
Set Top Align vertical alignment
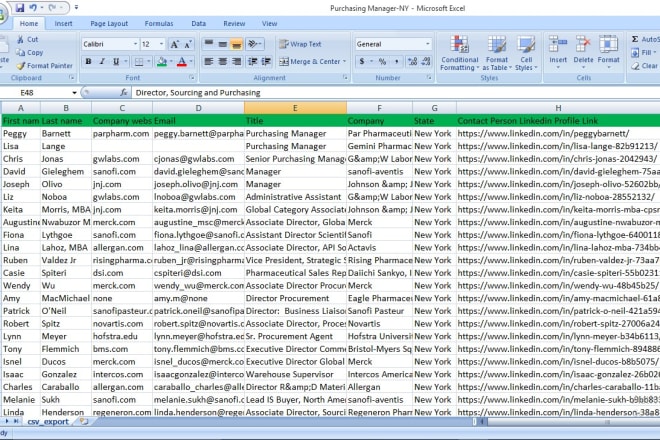pyautogui.click(x=208, y=43)
